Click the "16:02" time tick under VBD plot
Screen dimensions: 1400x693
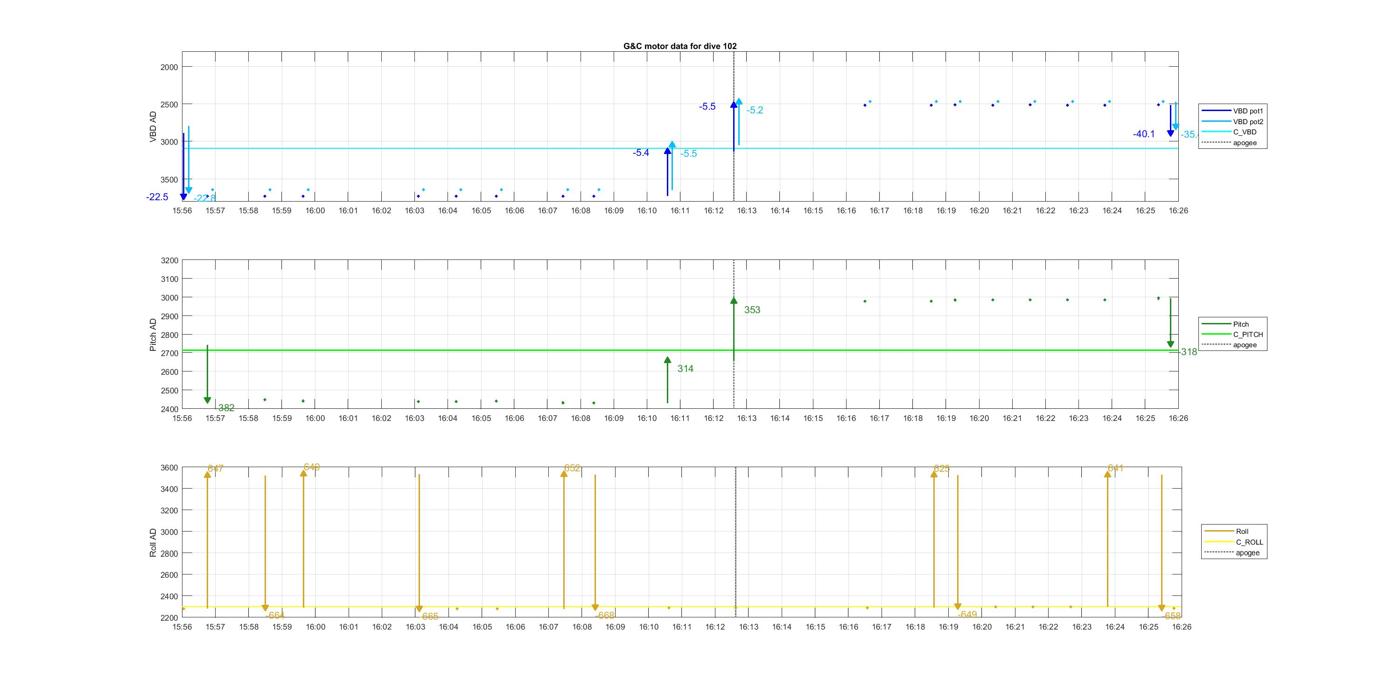[x=381, y=211]
